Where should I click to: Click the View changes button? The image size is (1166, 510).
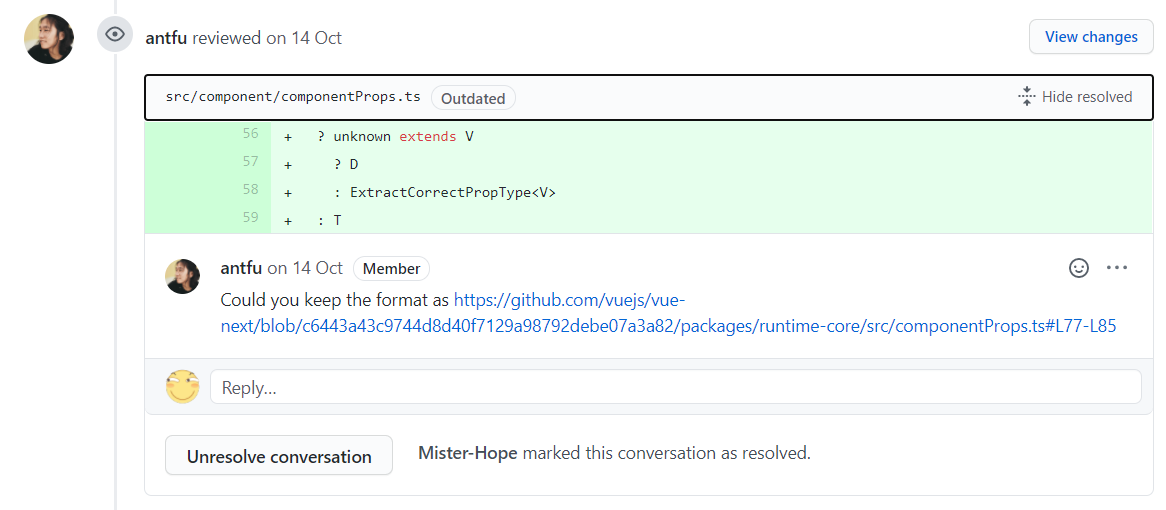(1091, 37)
